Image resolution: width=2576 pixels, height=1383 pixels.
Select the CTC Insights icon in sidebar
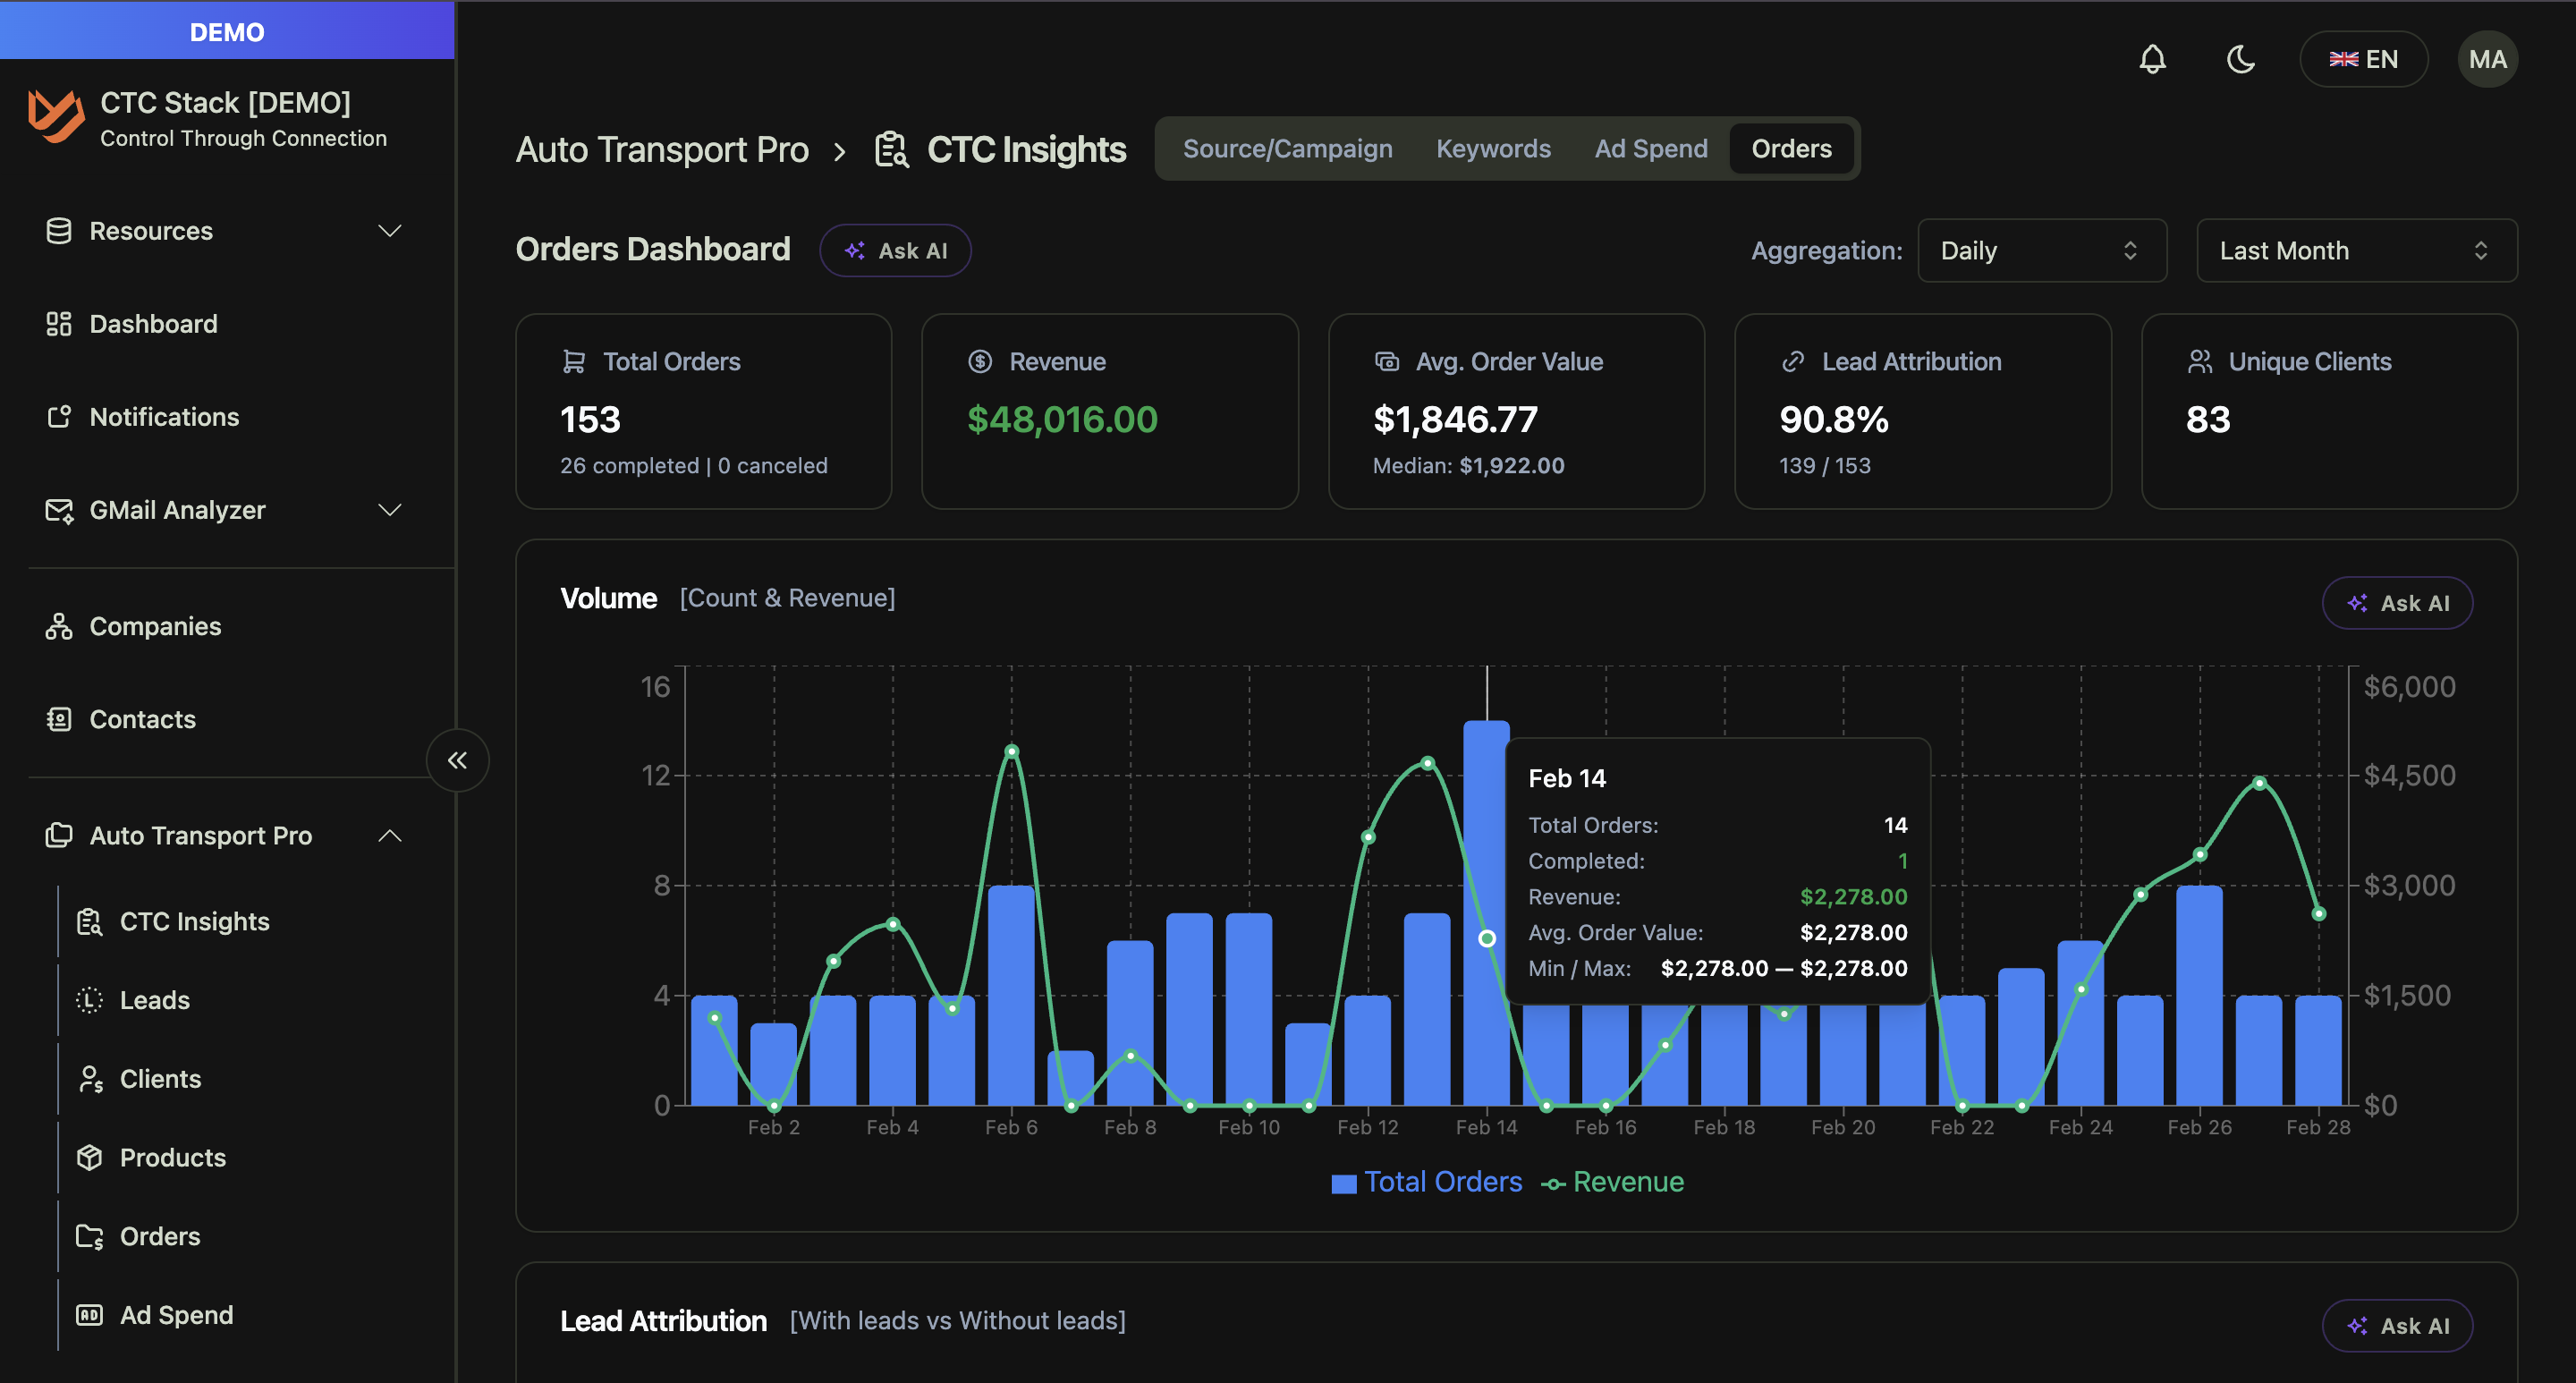click(89, 921)
